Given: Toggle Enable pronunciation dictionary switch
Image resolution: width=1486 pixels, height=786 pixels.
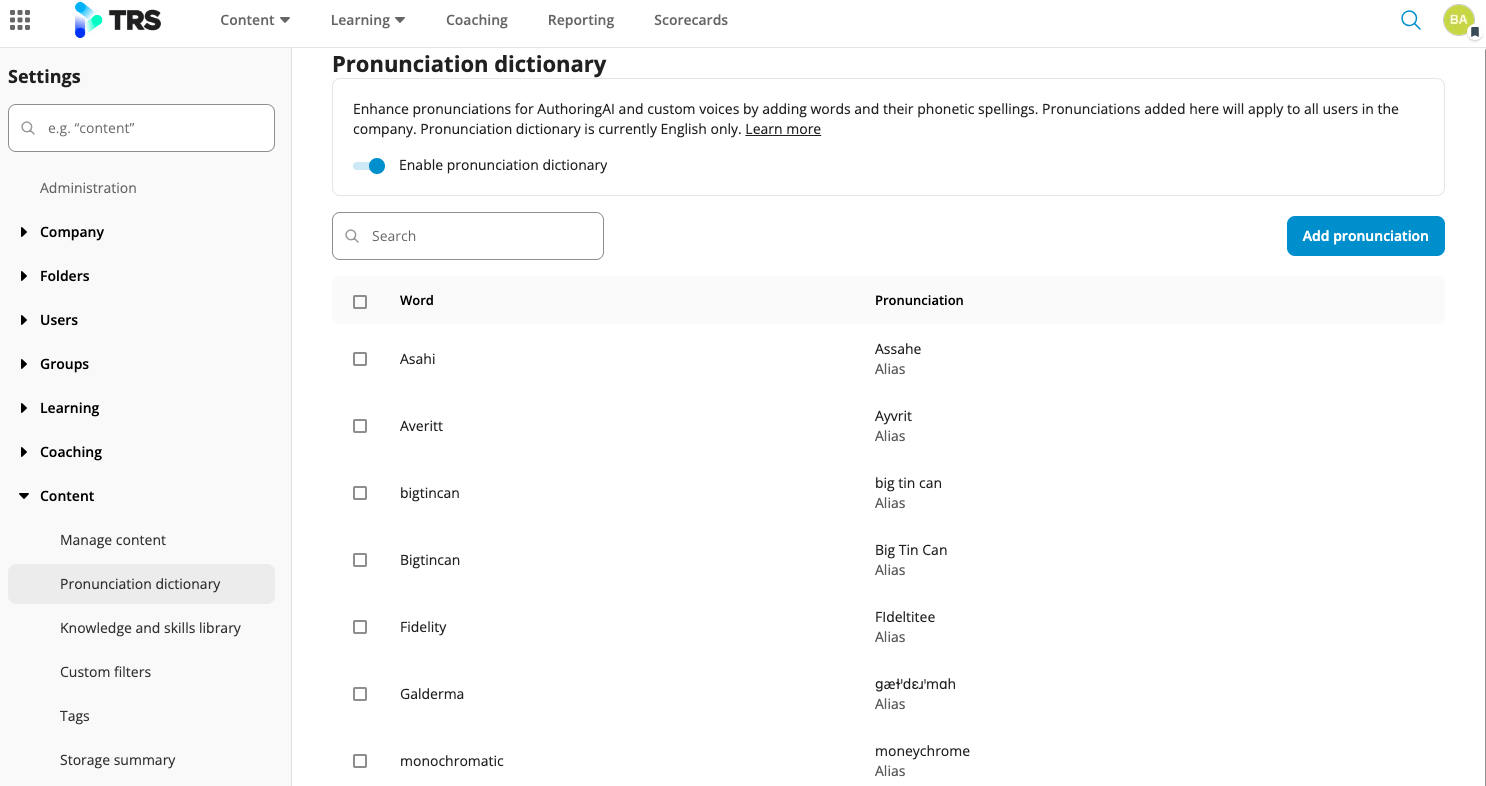Looking at the screenshot, I should pyautogui.click(x=369, y=166).
